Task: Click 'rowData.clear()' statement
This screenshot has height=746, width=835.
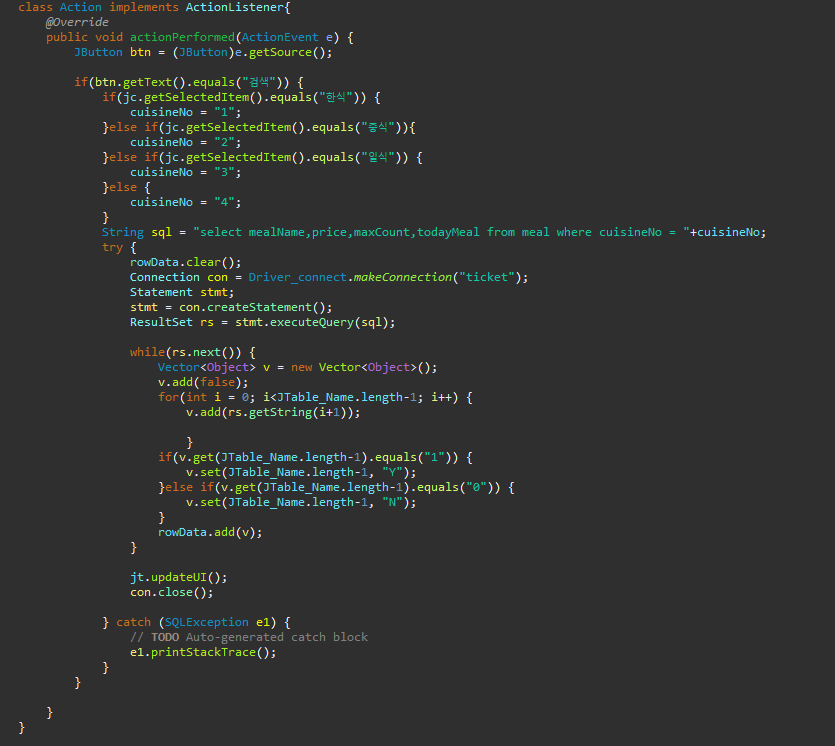Action: (185, 262)
